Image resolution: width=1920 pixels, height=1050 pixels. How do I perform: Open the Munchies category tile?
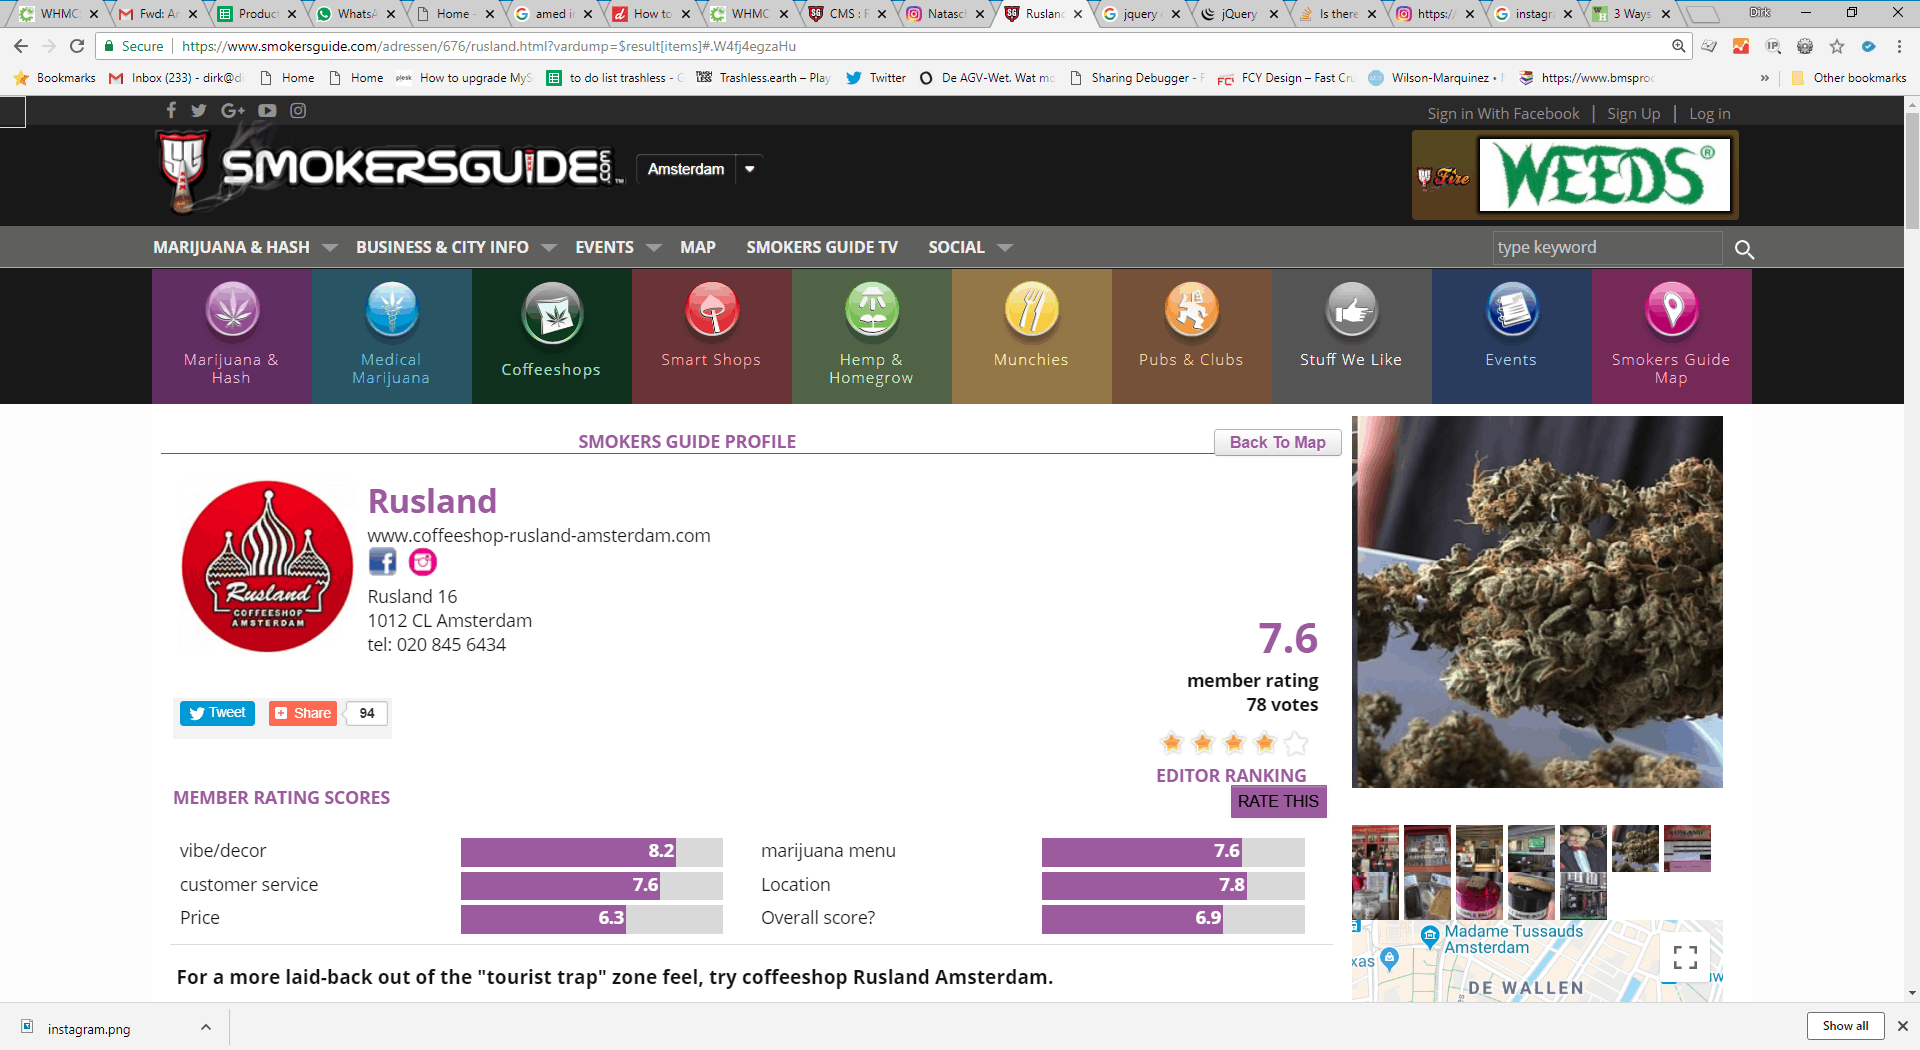(1031, 336)
